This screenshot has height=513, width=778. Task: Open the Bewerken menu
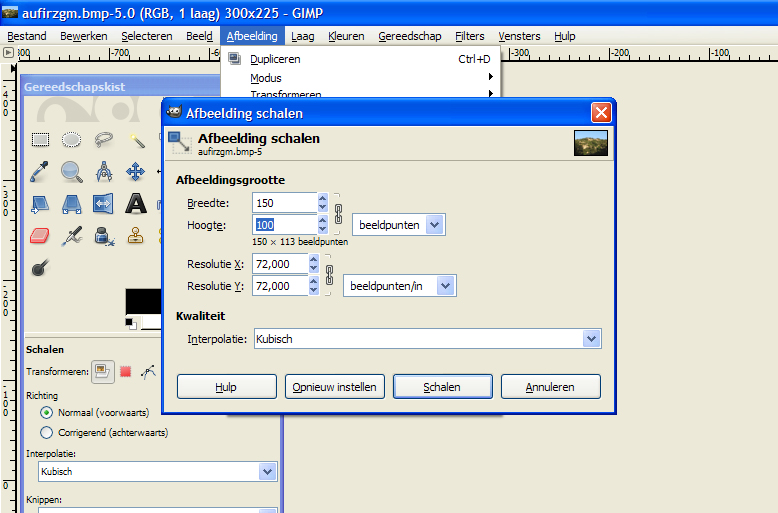[84, 36]
